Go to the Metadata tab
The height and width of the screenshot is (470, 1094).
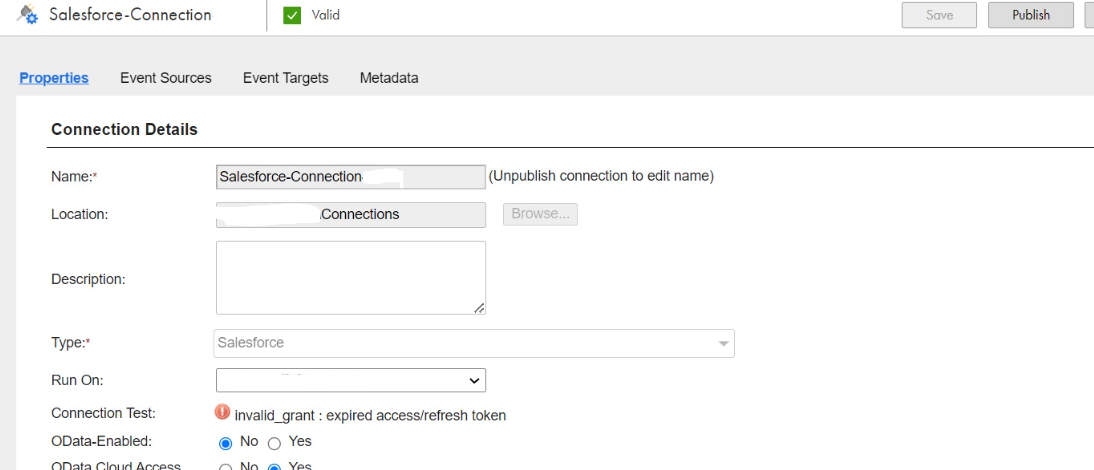click(x=389, y=78)
